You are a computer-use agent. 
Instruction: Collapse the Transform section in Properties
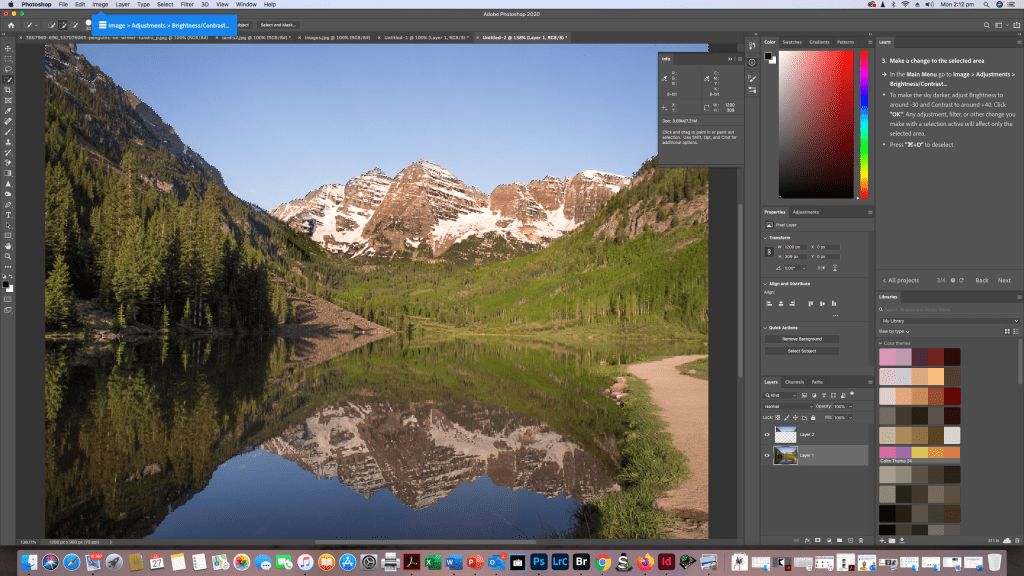coord(765,237)
